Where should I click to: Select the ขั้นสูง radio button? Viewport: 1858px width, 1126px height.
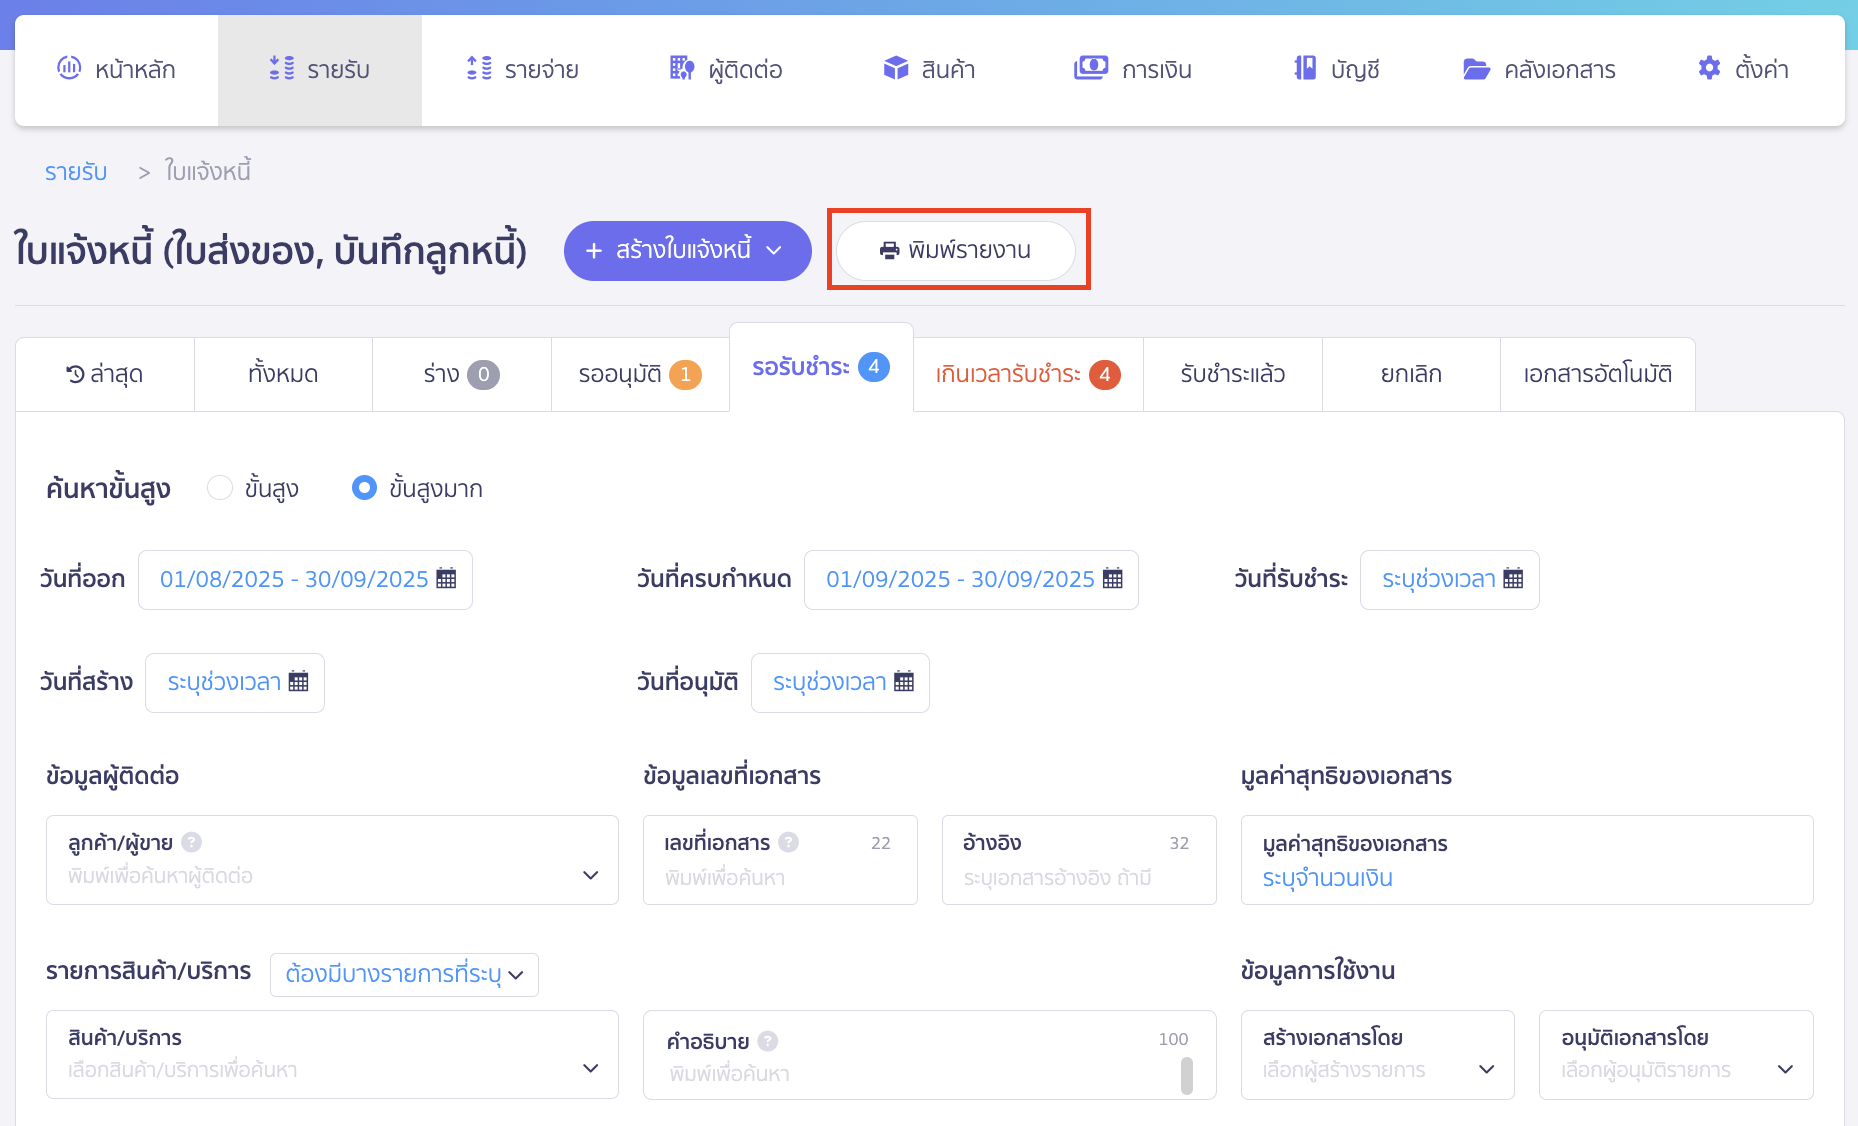(220, 488)
